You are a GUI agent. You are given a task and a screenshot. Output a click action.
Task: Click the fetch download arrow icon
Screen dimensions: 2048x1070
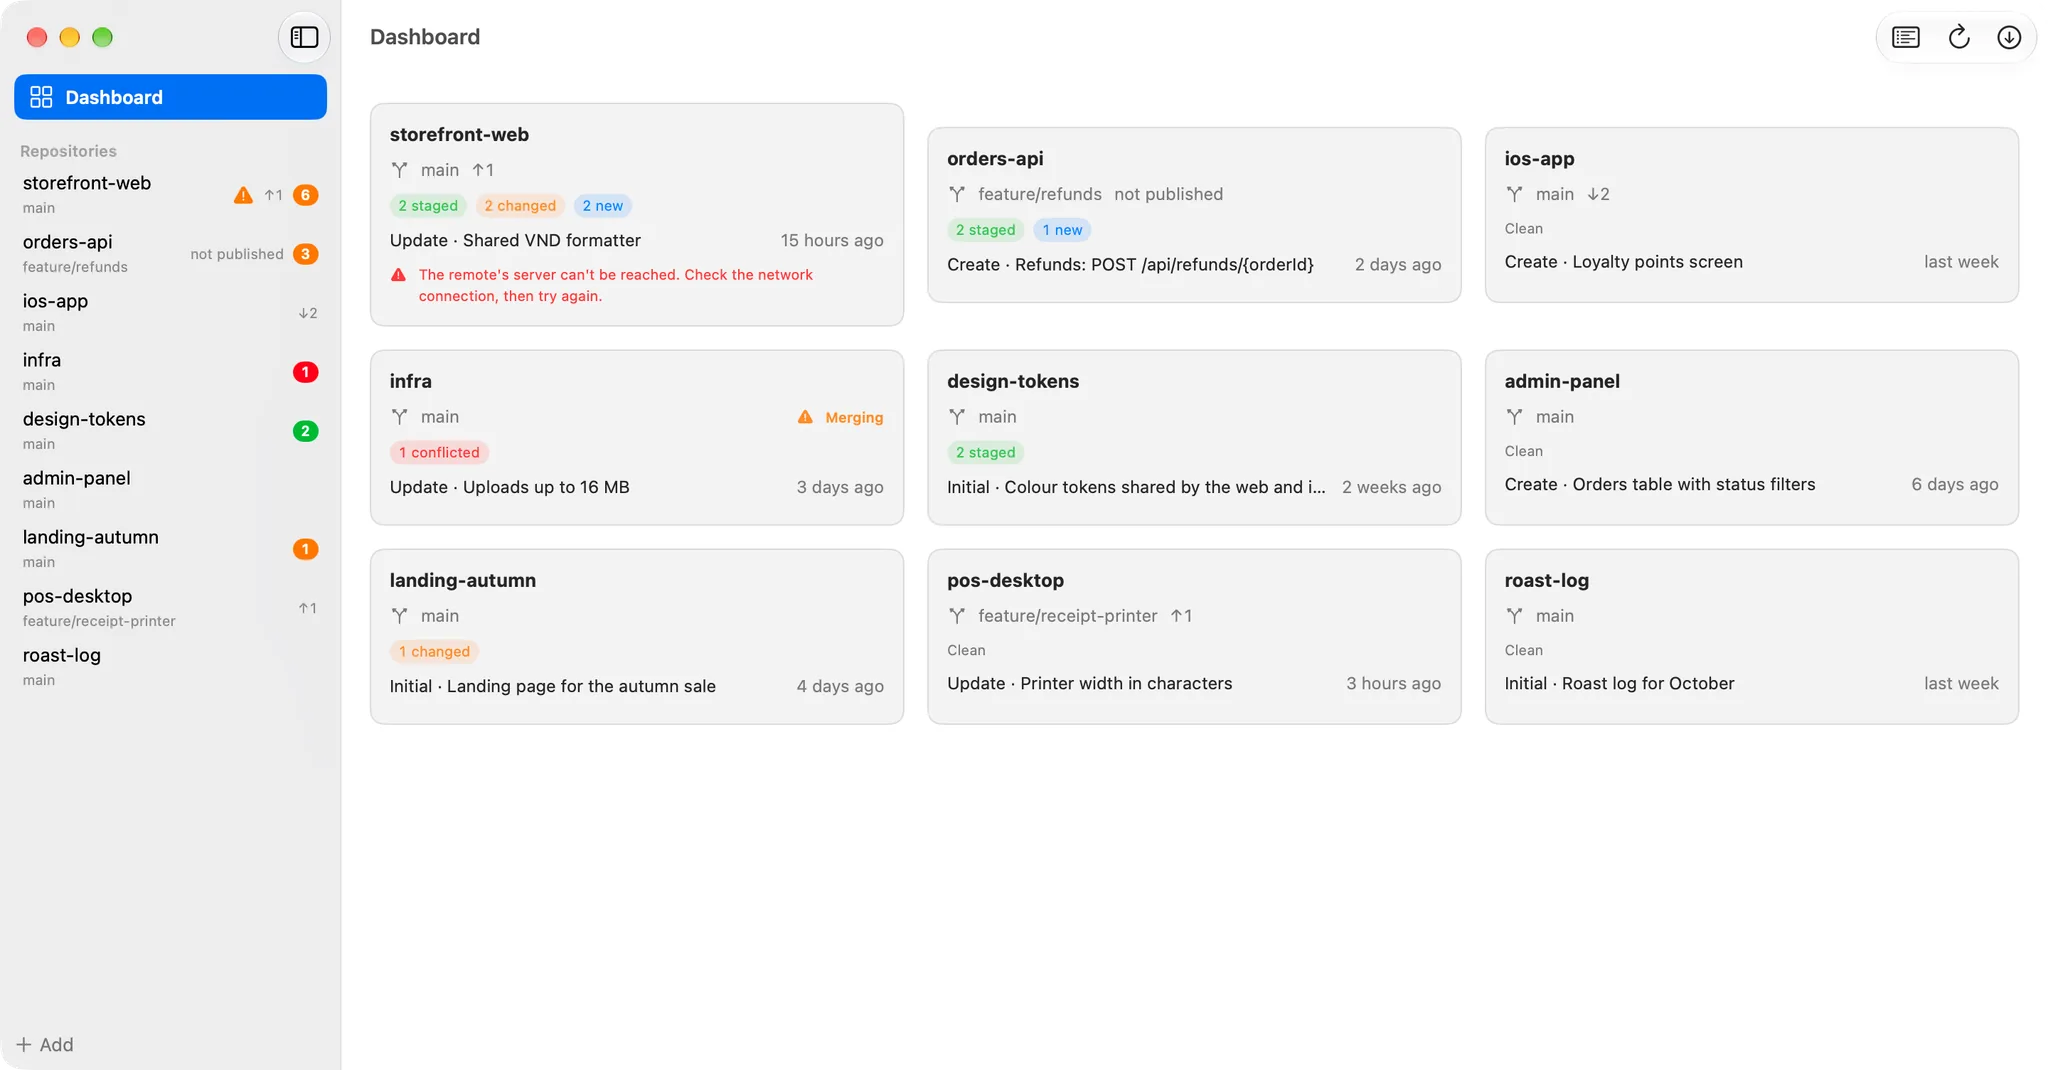coord(2009,37)
